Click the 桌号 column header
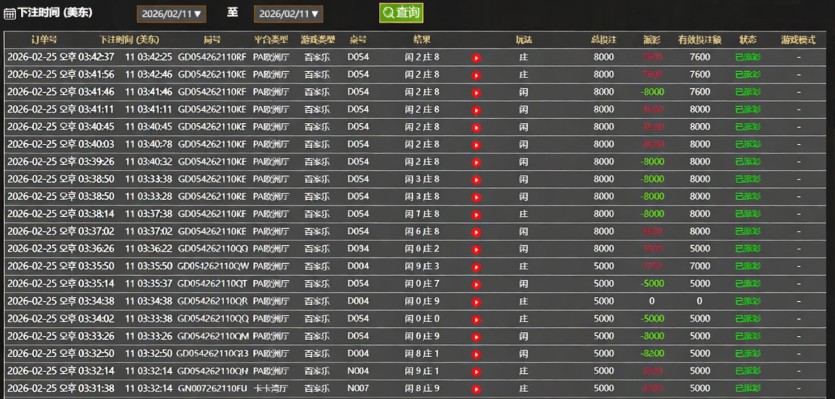This screenshot has width=835, height=399. pyautogui.click(x=358, y=40)
